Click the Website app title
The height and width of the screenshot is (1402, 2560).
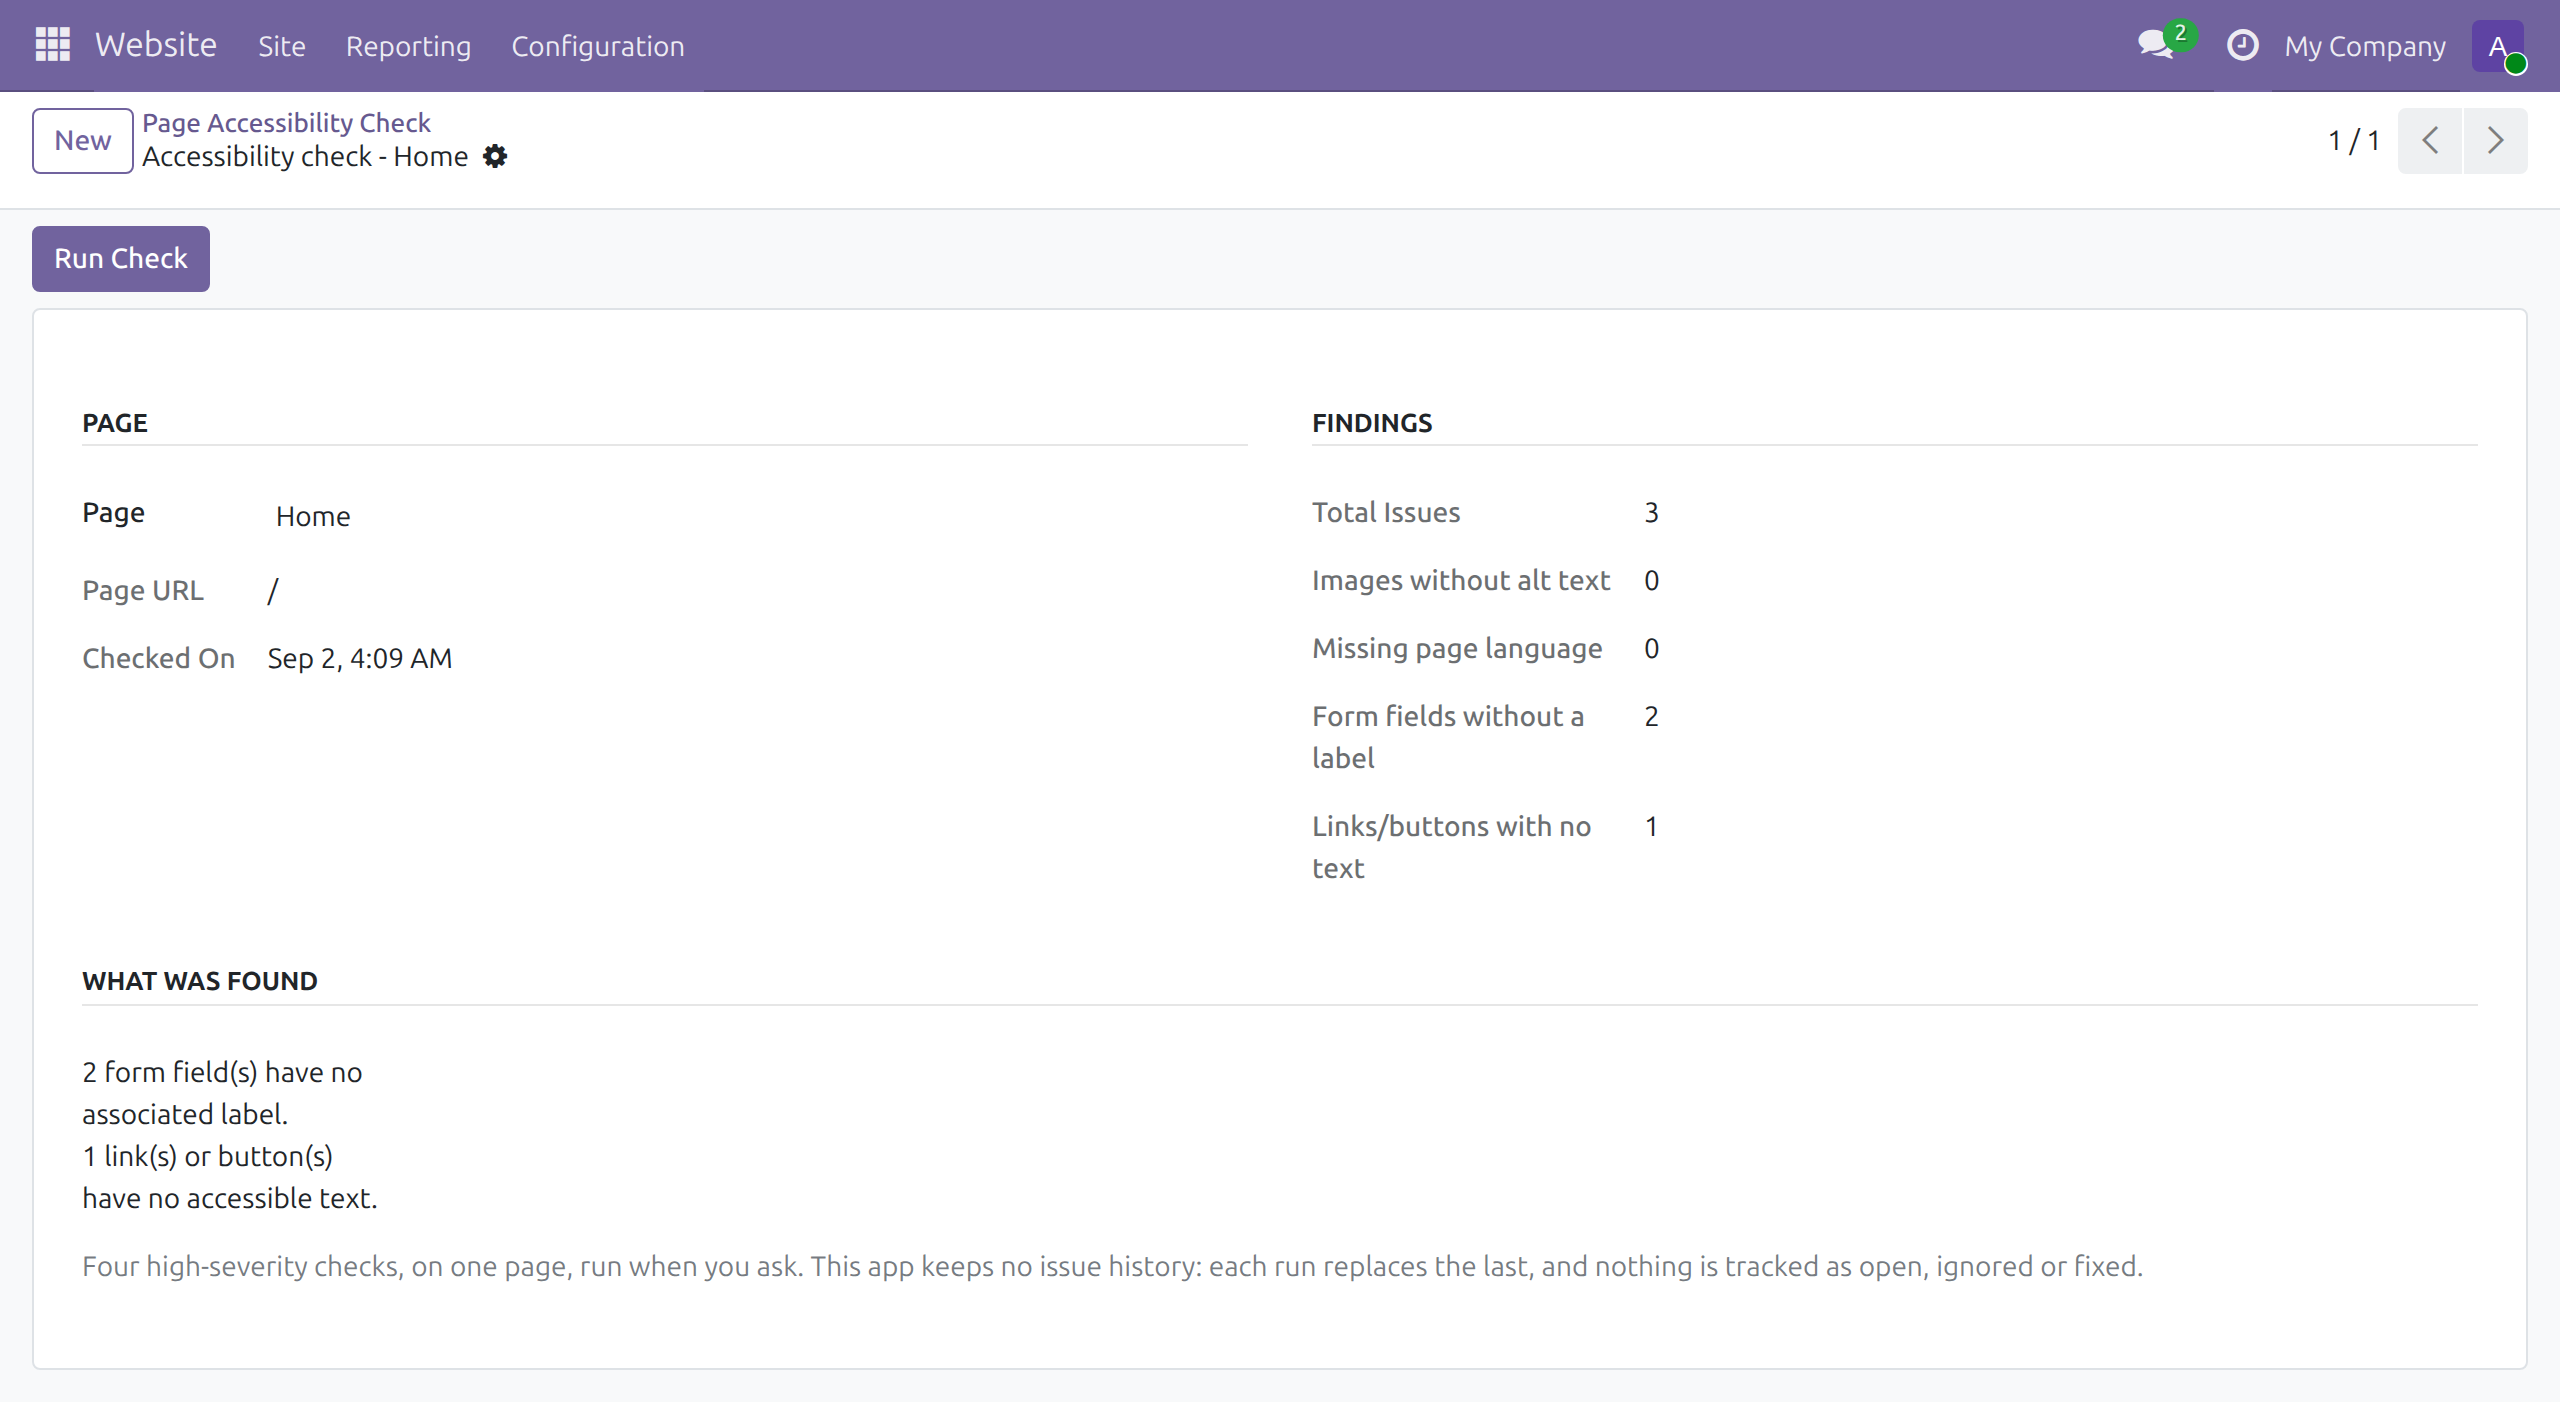coord(156,45)
